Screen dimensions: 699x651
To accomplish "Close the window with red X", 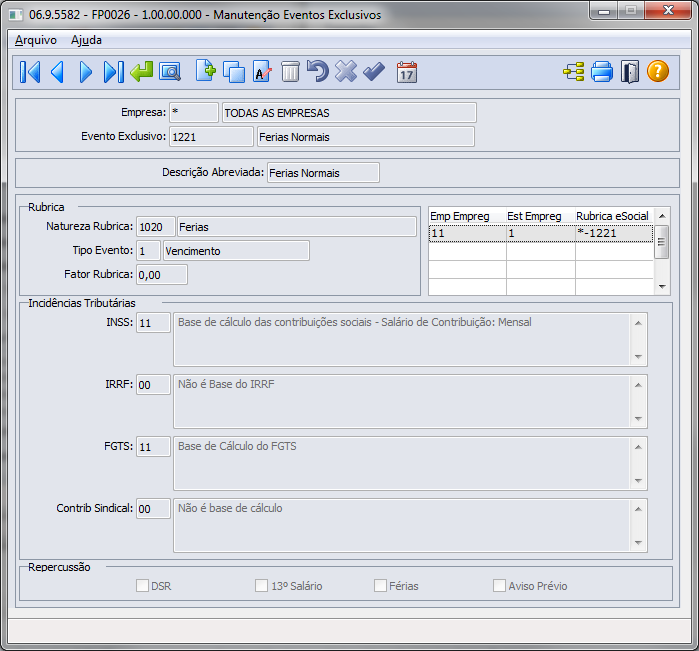I will pos(668,11).
